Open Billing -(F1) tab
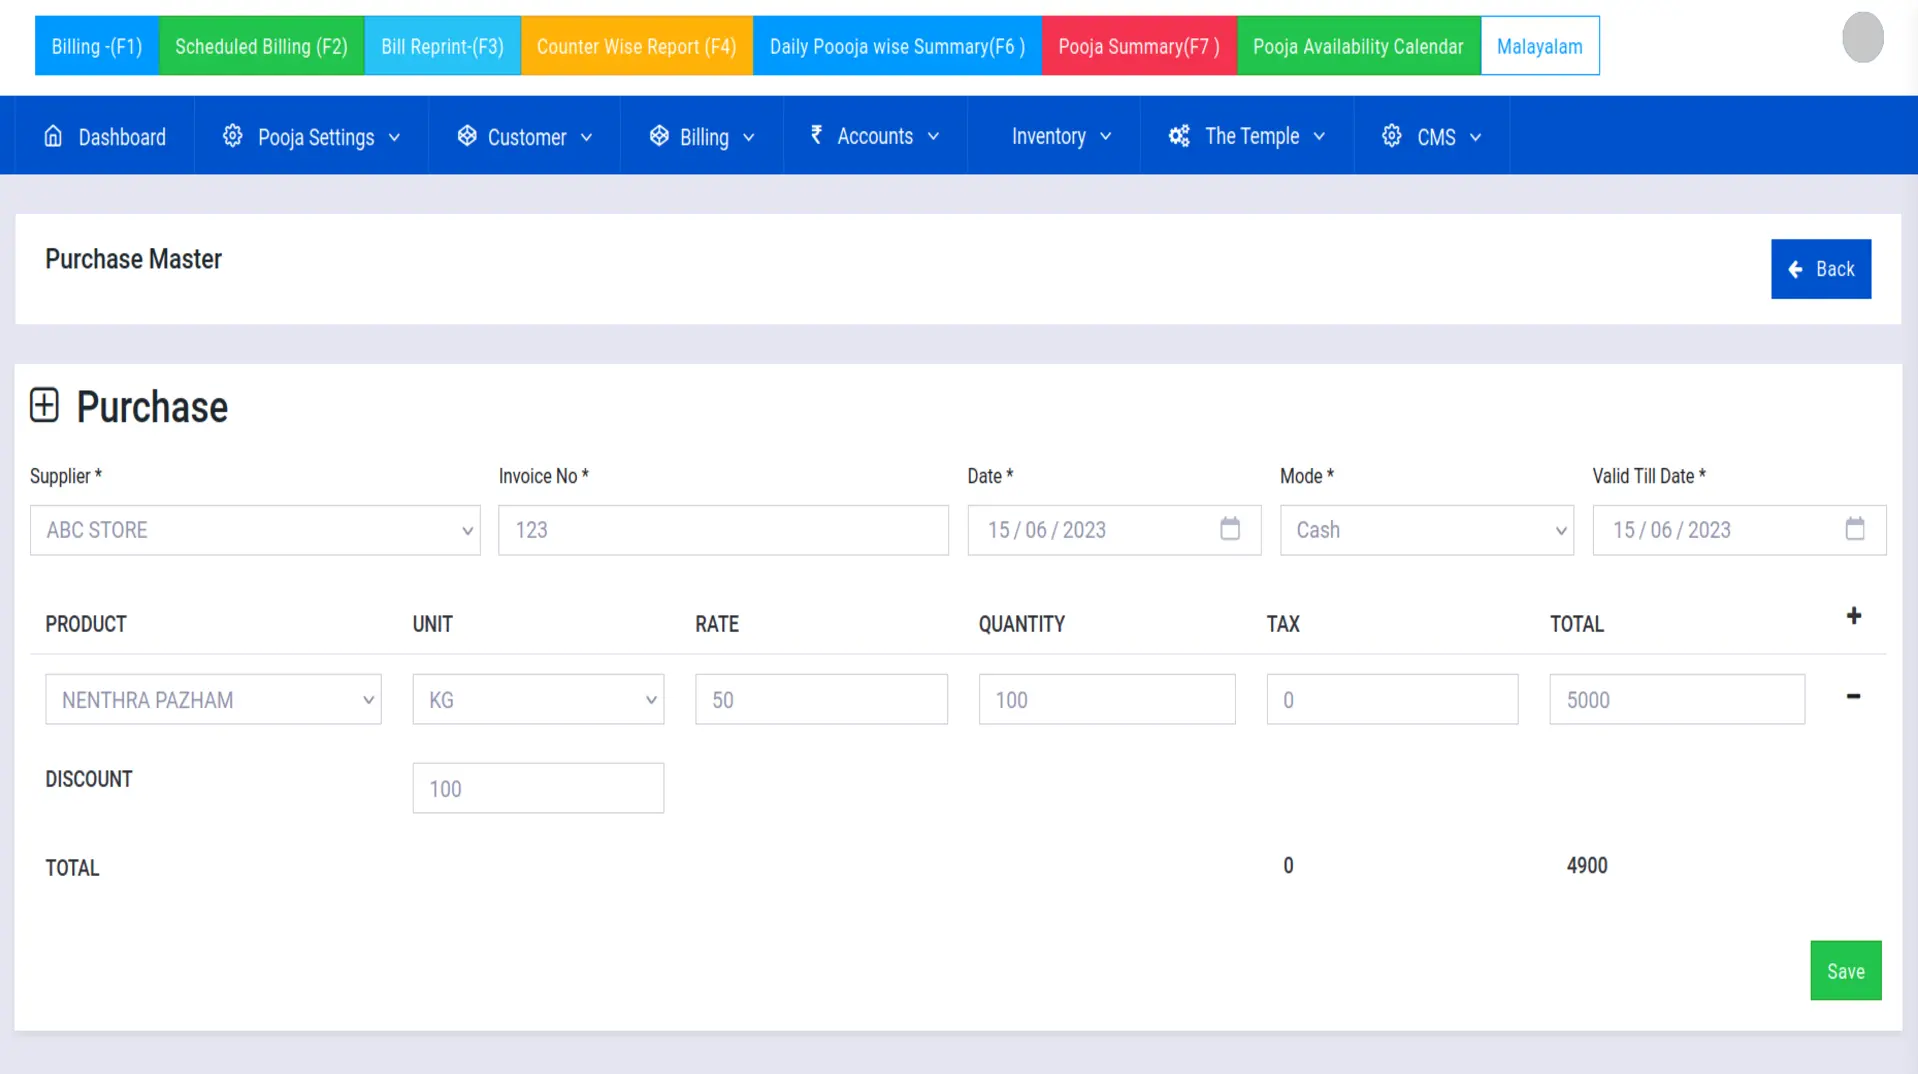Screen dimensions: 1918x1074 click(x=97, y=46)
